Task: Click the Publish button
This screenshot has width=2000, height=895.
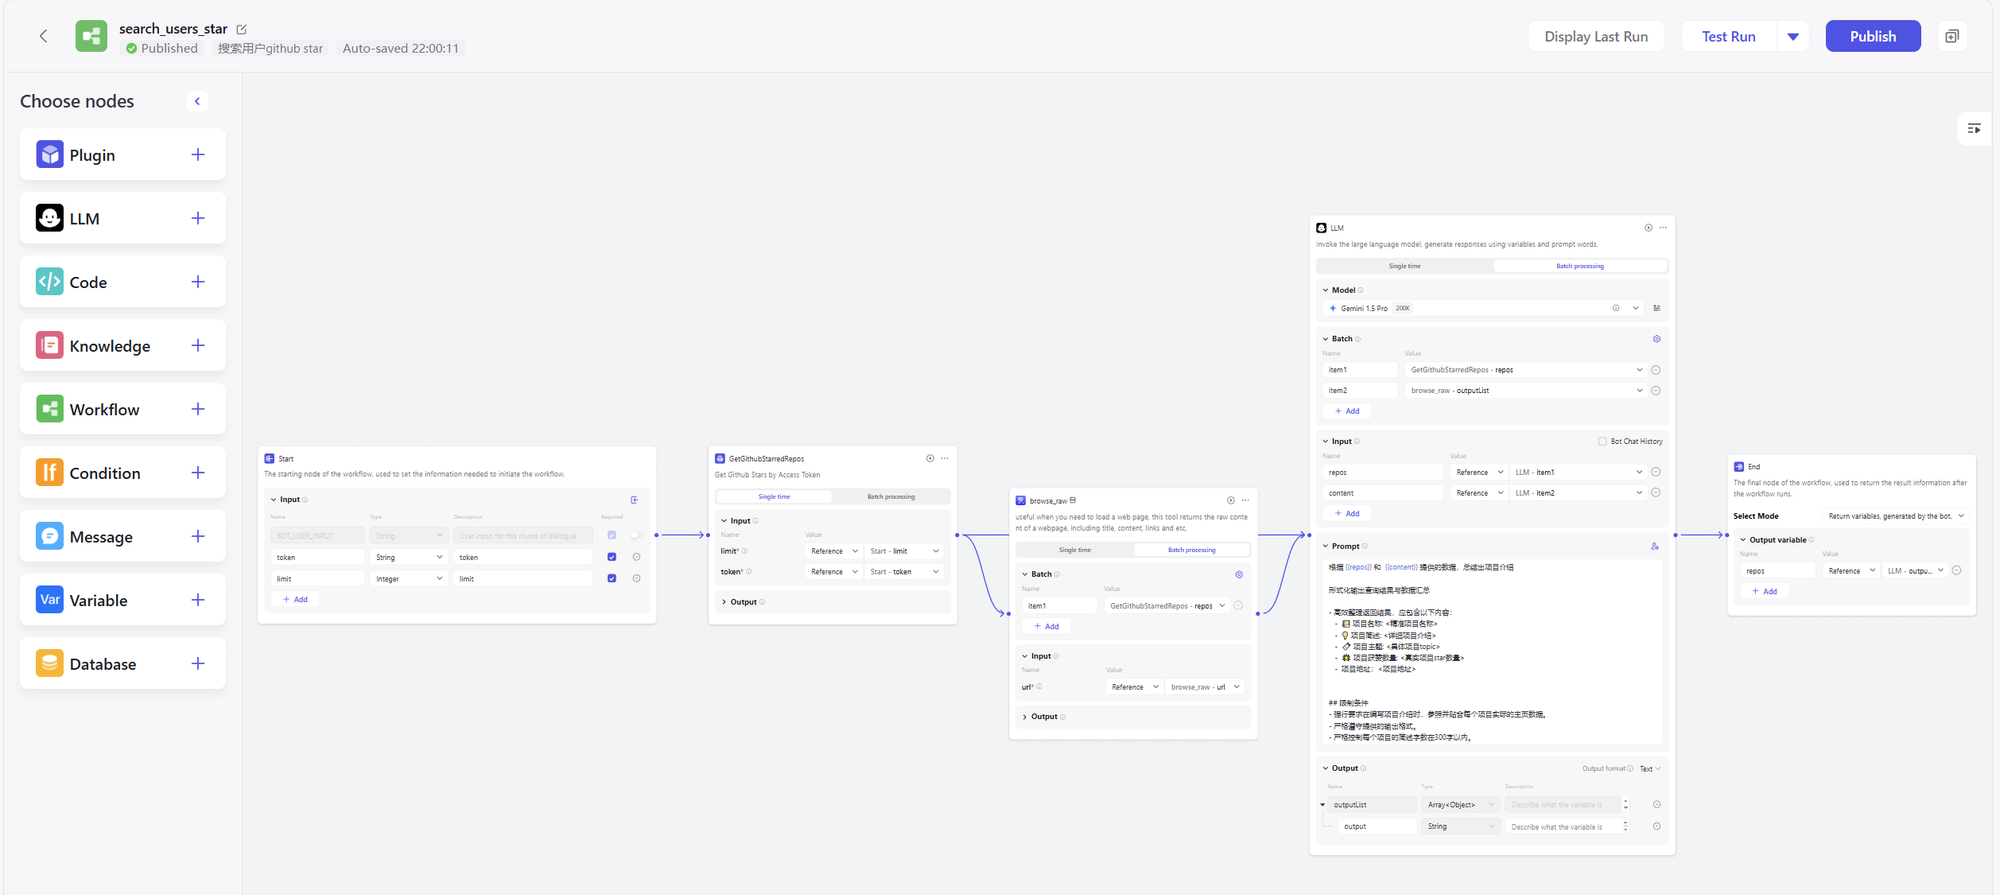Action: (x=1872, y=36)
